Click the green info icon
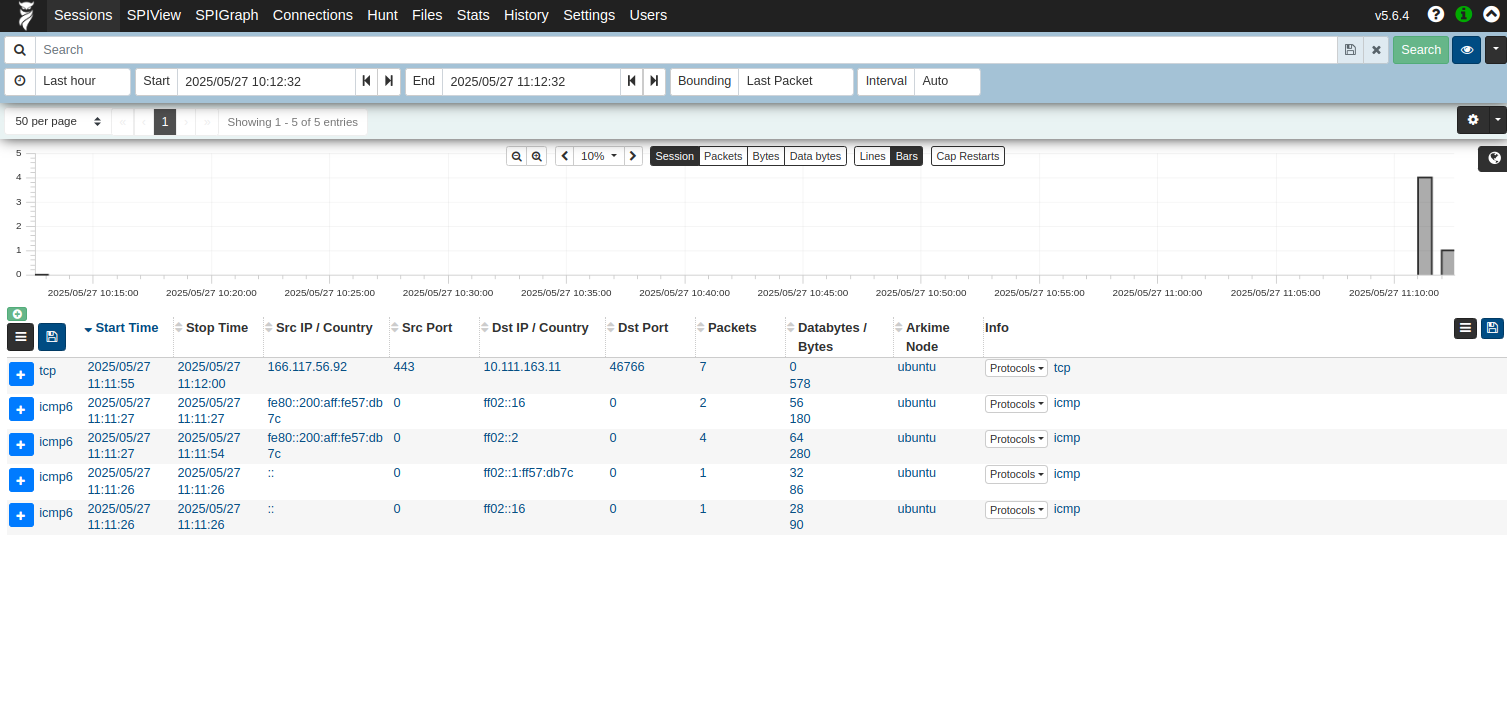Image resolution: width=1507 pixels, height=720 pixels. point(1463,15)
